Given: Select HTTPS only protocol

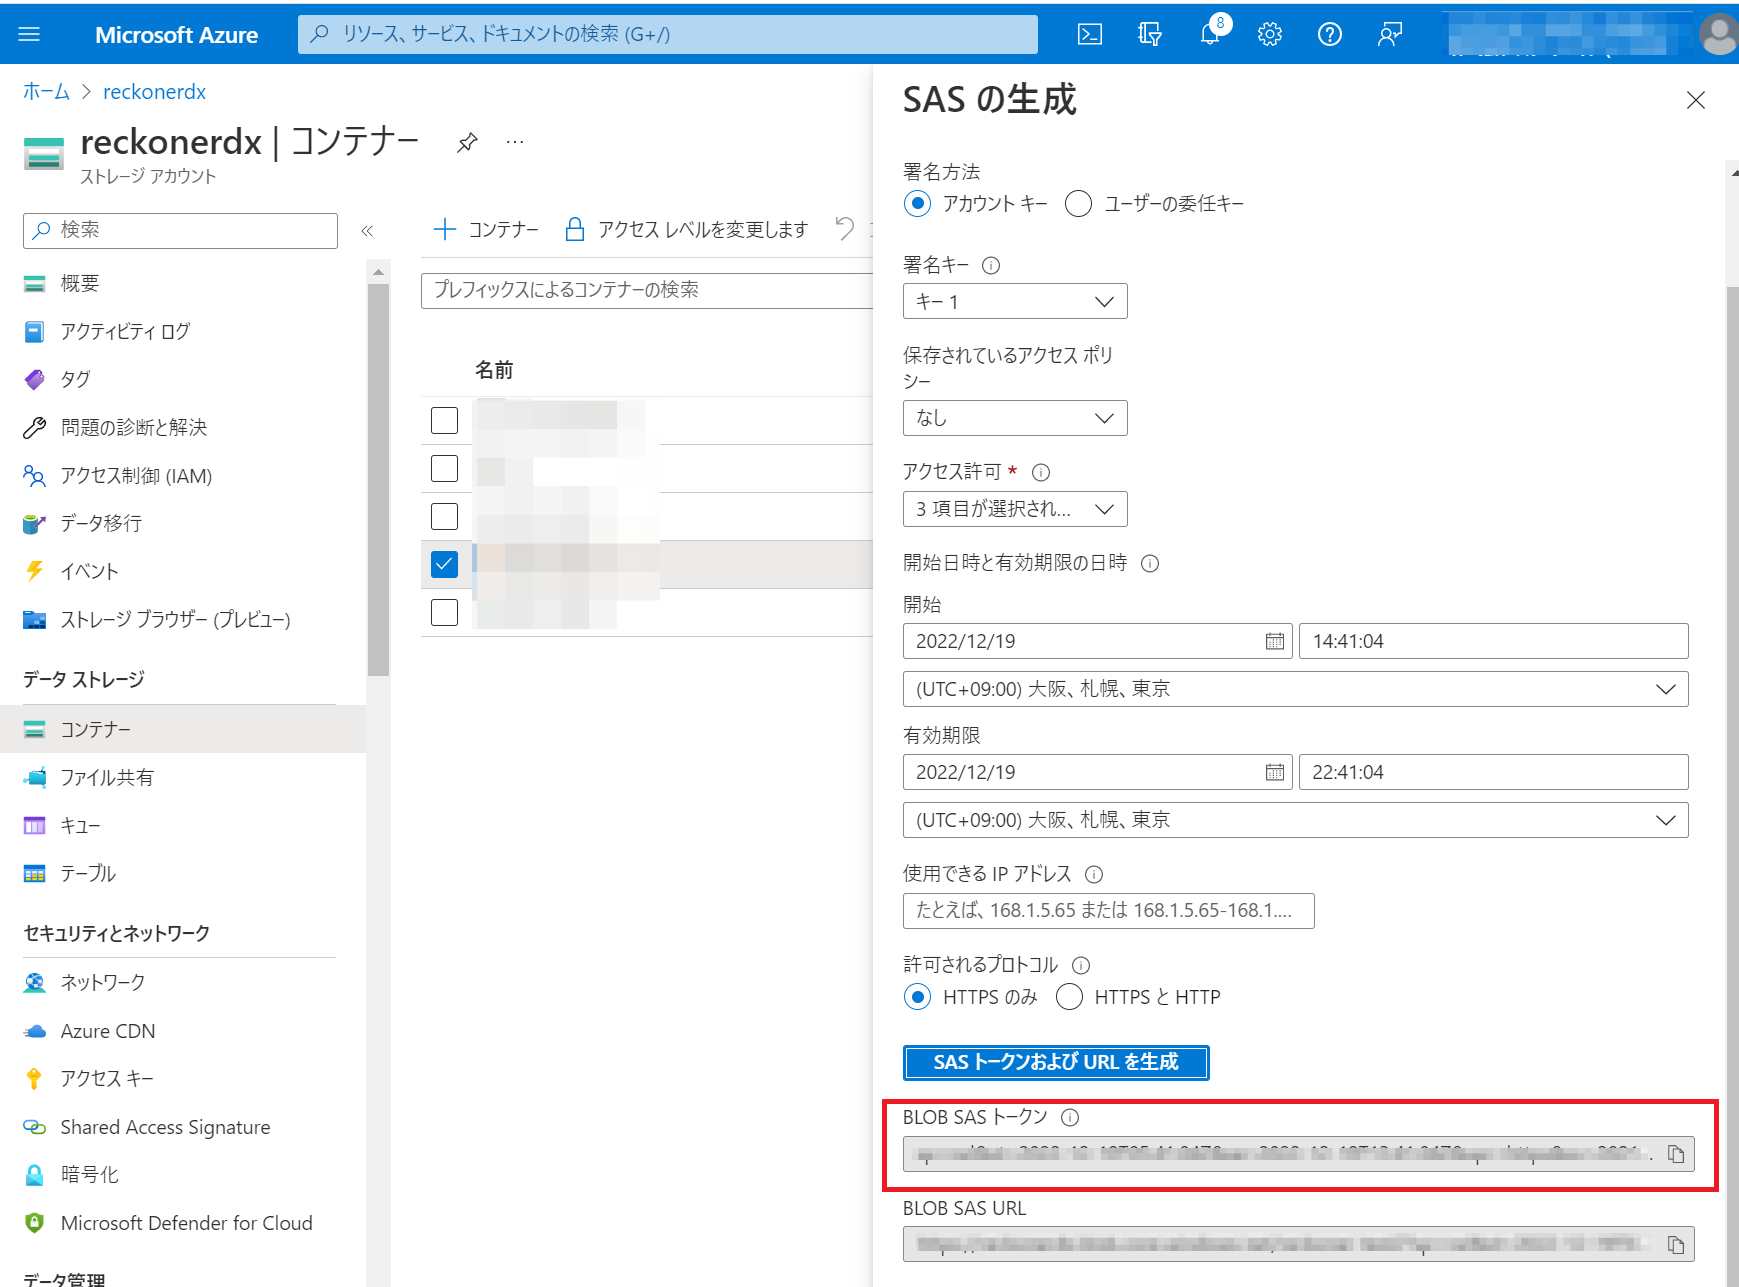Looking at the screenshot, I should [x=917, y=997].
